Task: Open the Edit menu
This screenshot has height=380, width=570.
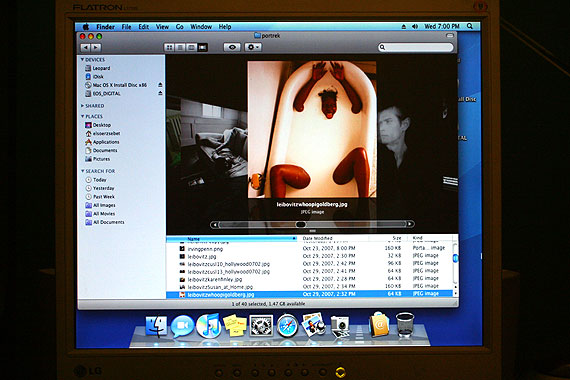Action: 144,27
